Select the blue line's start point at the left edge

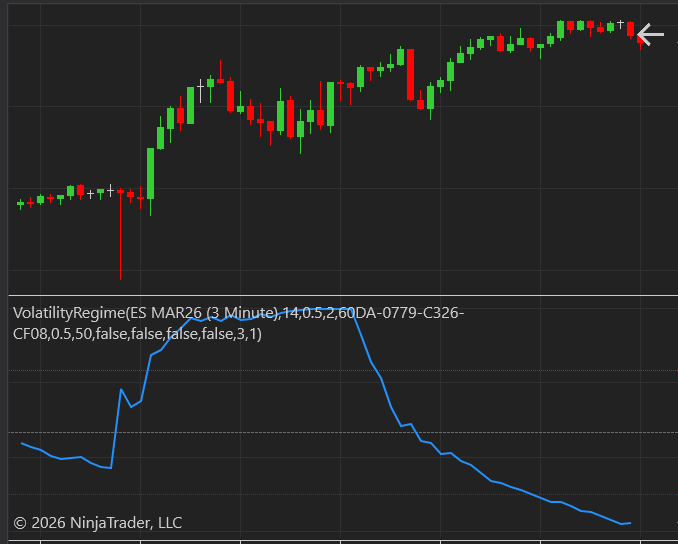(22, 443)
